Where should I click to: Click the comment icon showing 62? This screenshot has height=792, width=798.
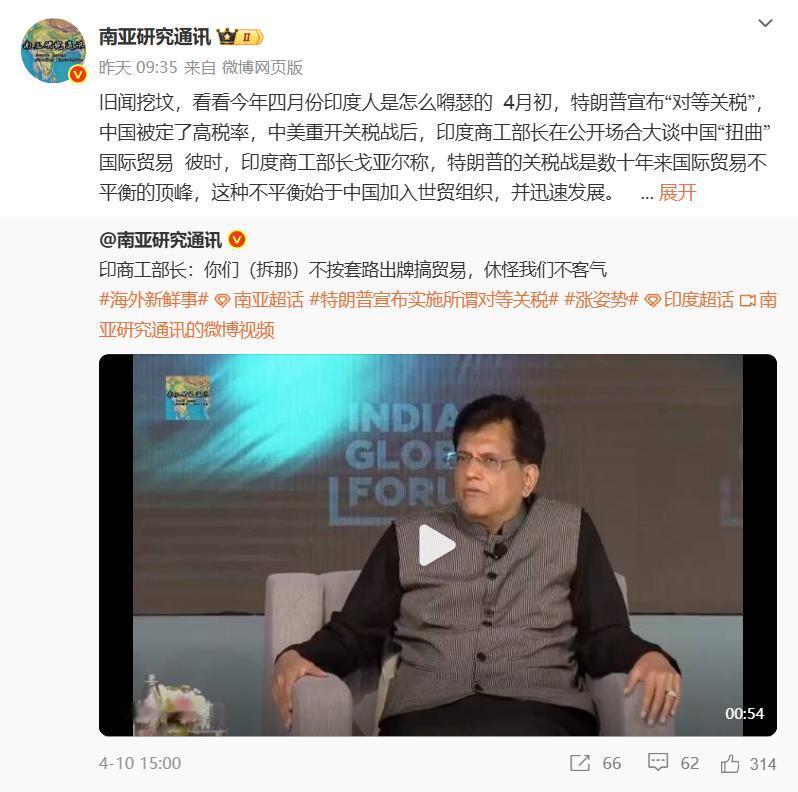tap(658, 762)
